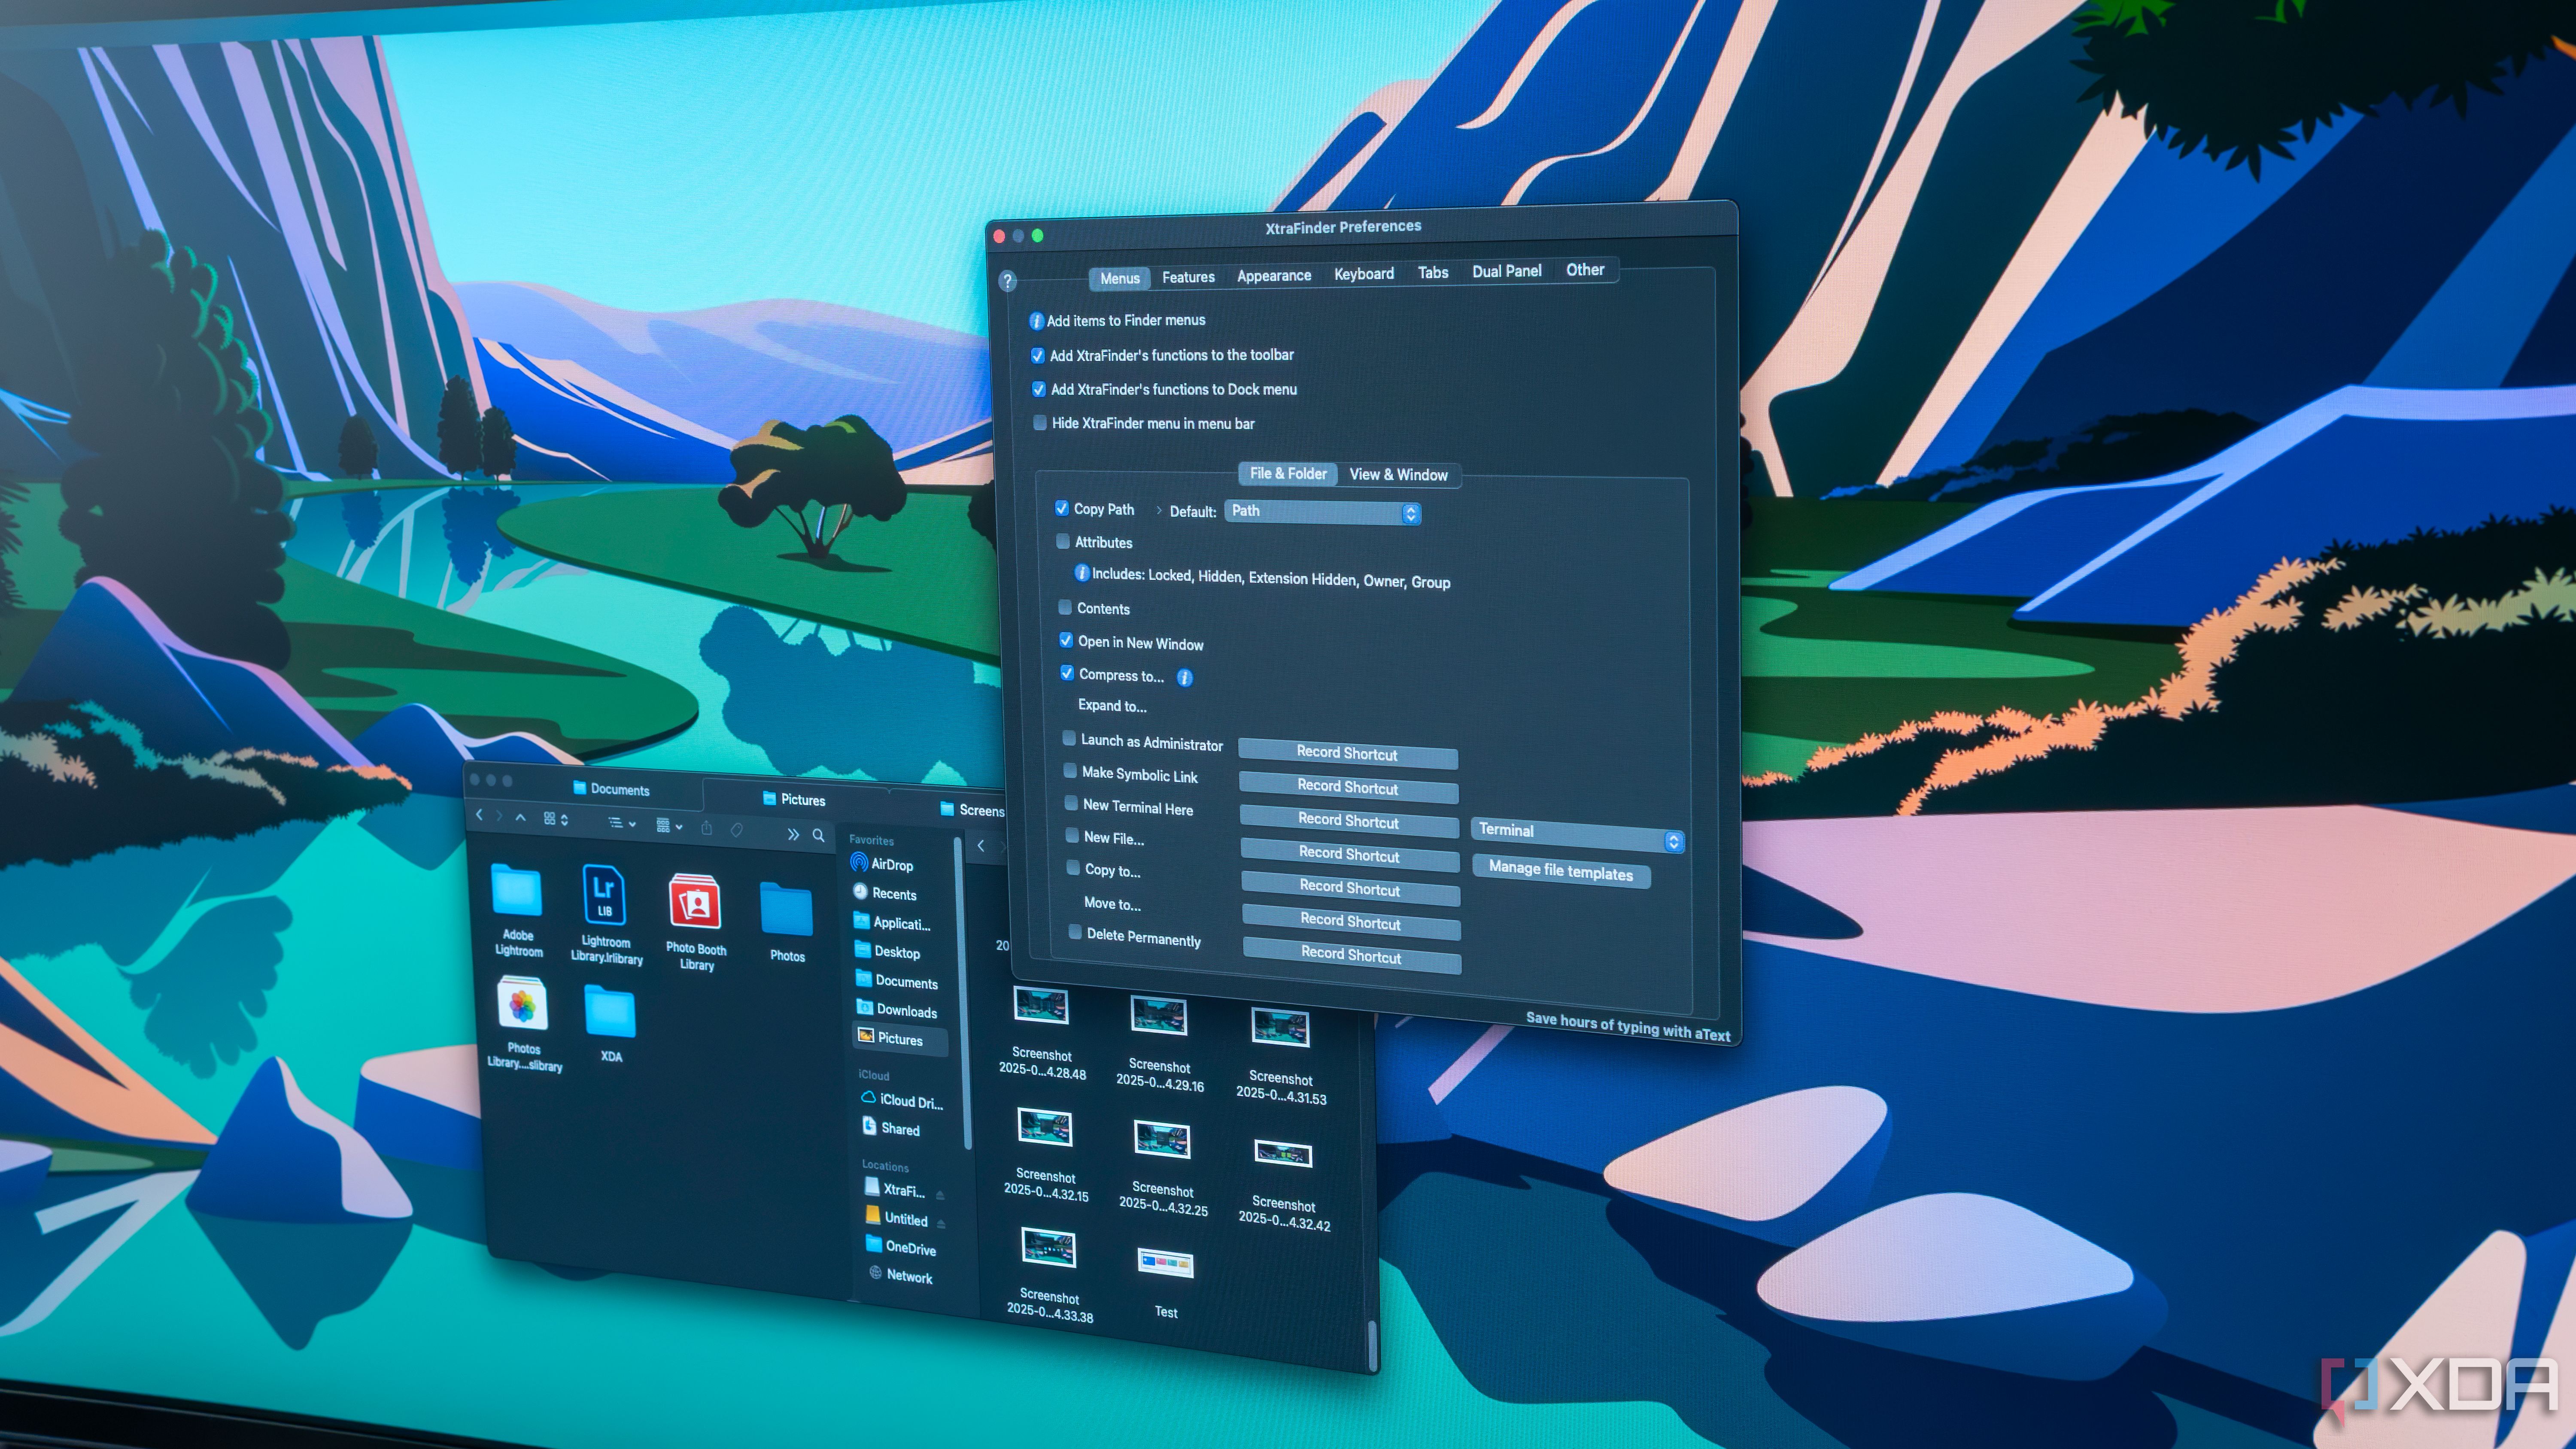Open the Tag icon in Finder's toolbar
2576x1449 pixels.
point(737,834)
